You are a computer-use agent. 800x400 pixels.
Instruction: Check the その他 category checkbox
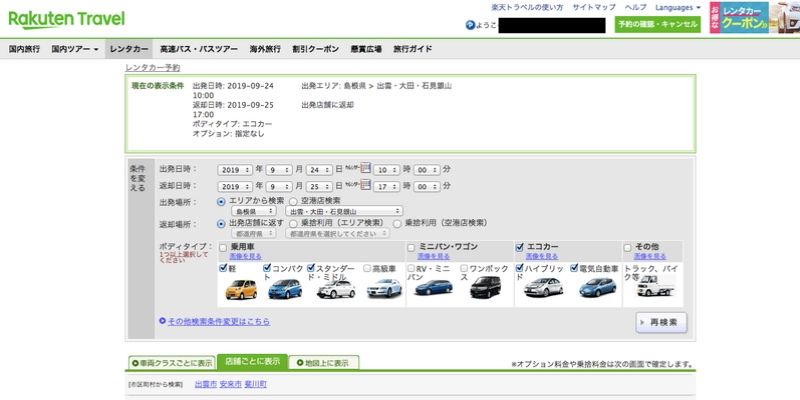[628, 247]
